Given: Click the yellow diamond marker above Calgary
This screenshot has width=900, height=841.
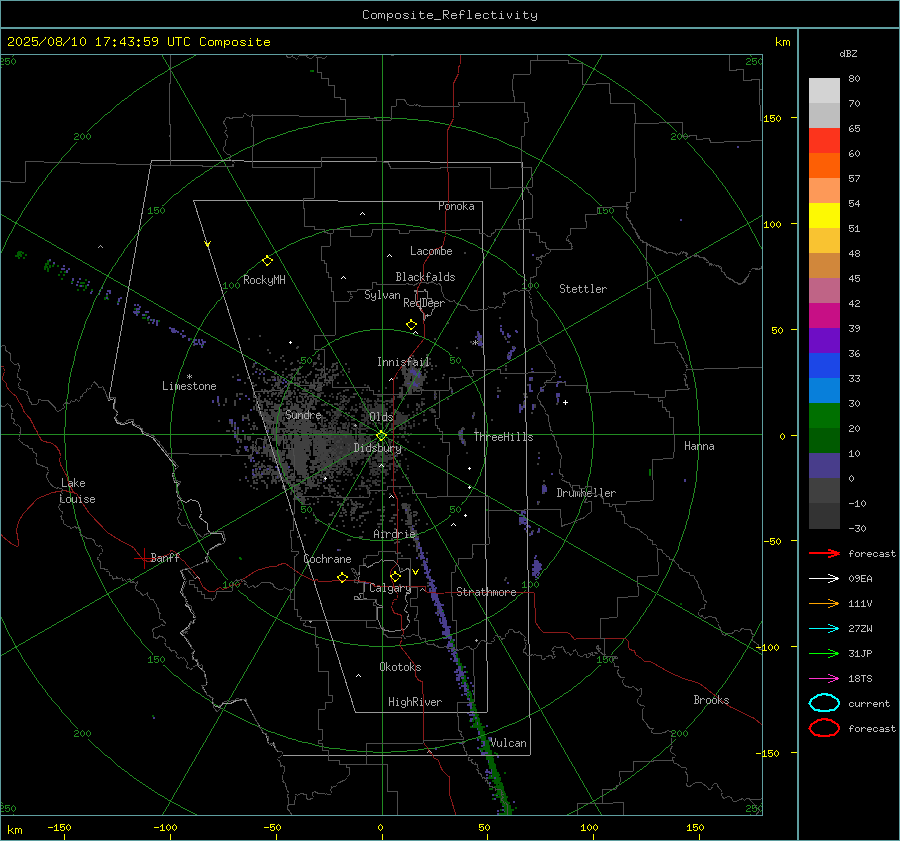Looking at the screenshot, I should 395,576.
